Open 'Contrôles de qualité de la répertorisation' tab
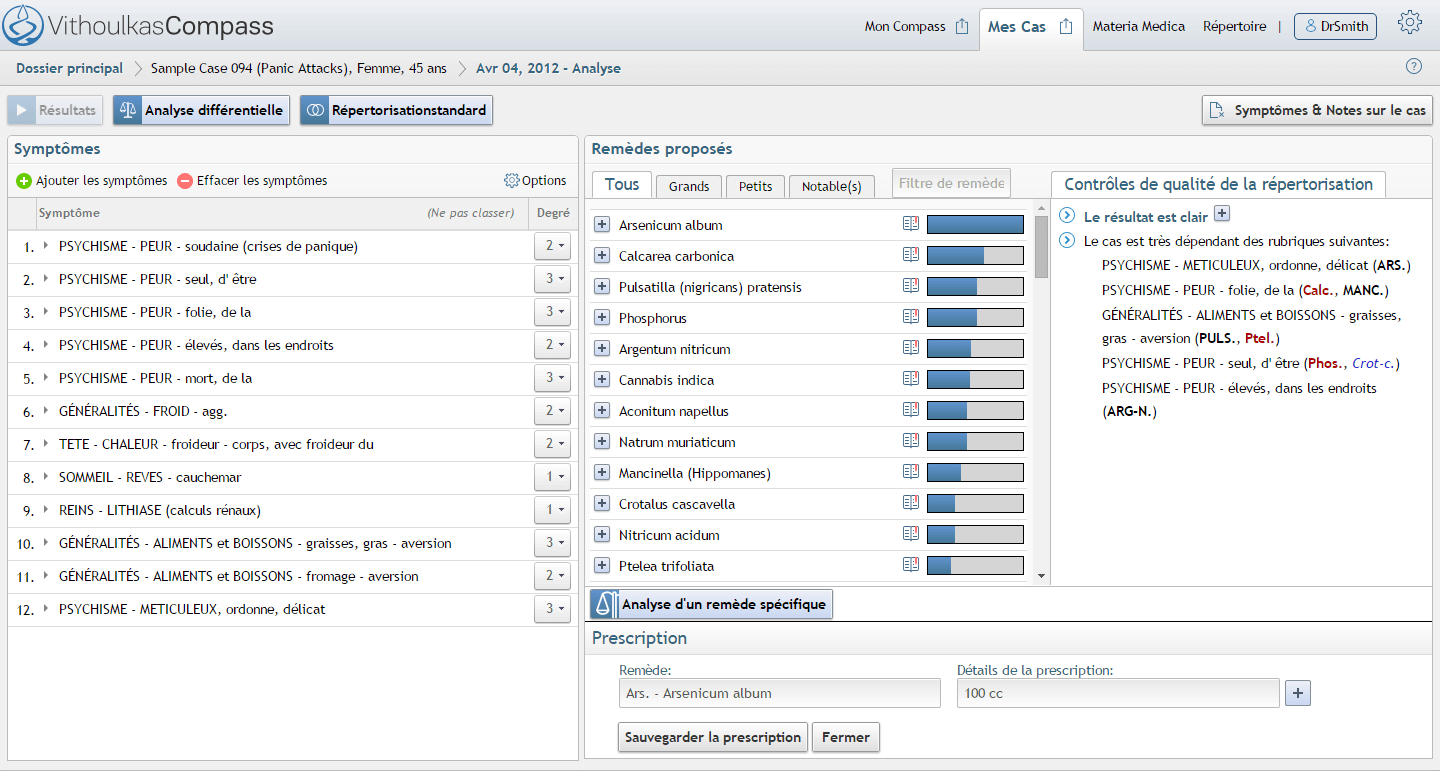Viewport: 1440px width, 771px height. [1218, 184]
